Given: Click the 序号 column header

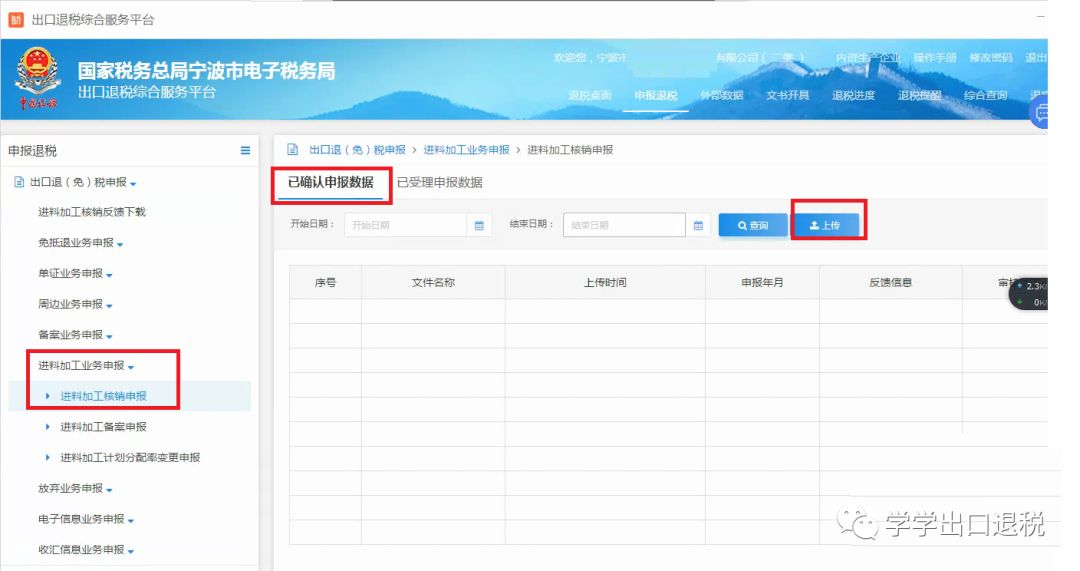Looking at the screenshot, I should tap(325, 282).
